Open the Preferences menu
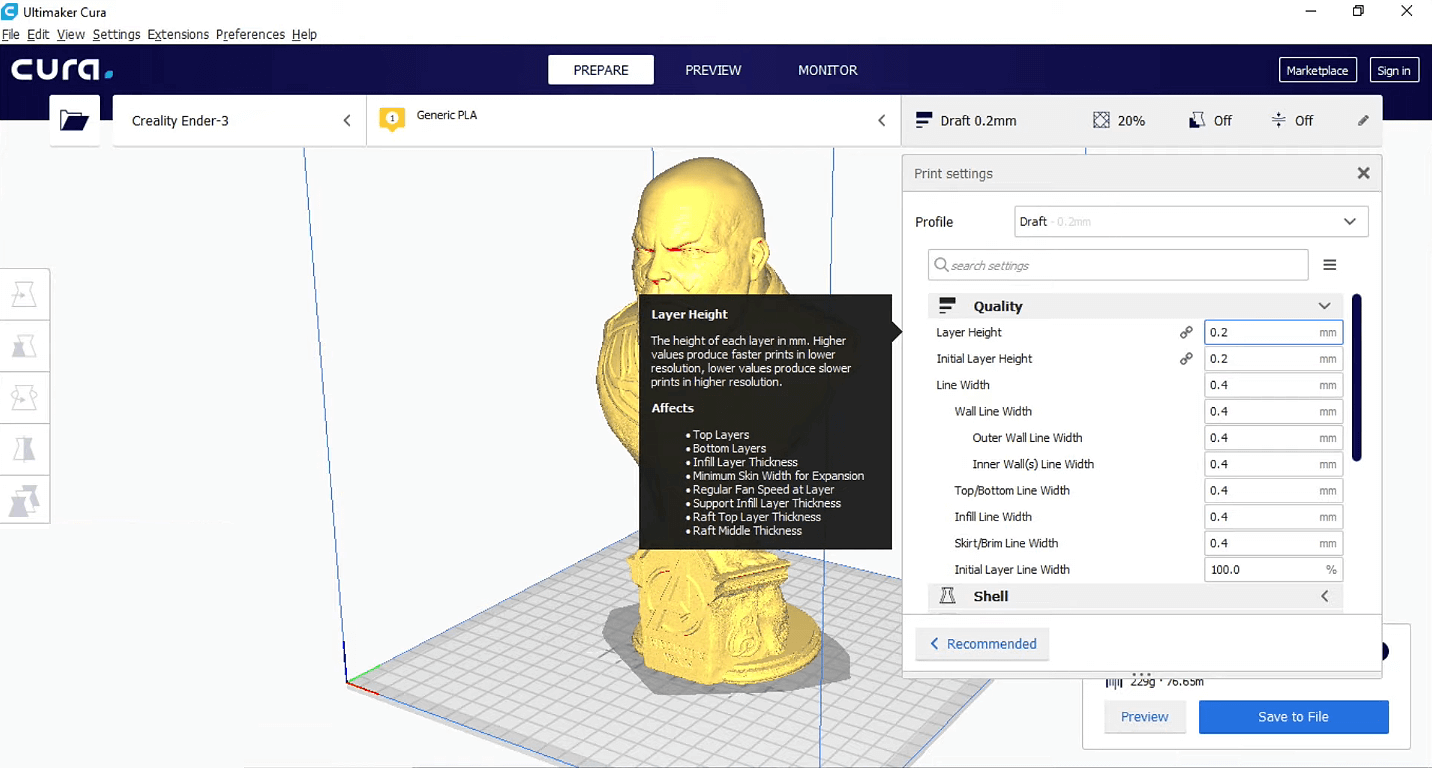 coord(250,34)
